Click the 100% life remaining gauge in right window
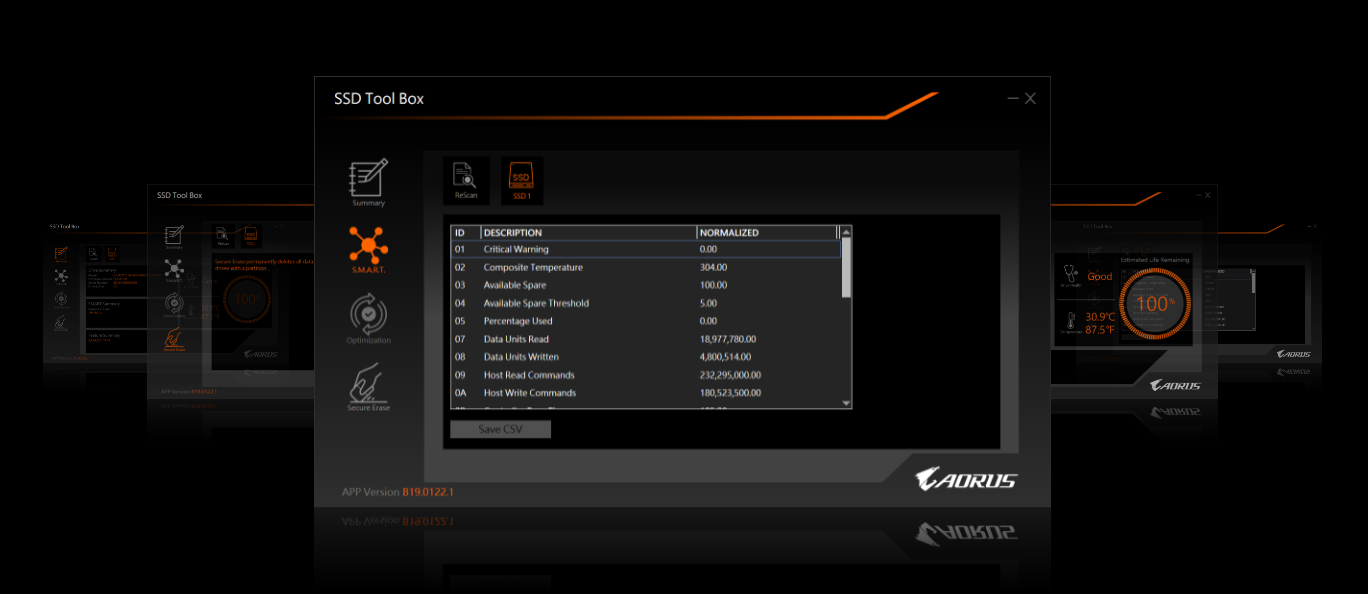The height and width of the screenshot is (594, 1368). point(1154,302)
